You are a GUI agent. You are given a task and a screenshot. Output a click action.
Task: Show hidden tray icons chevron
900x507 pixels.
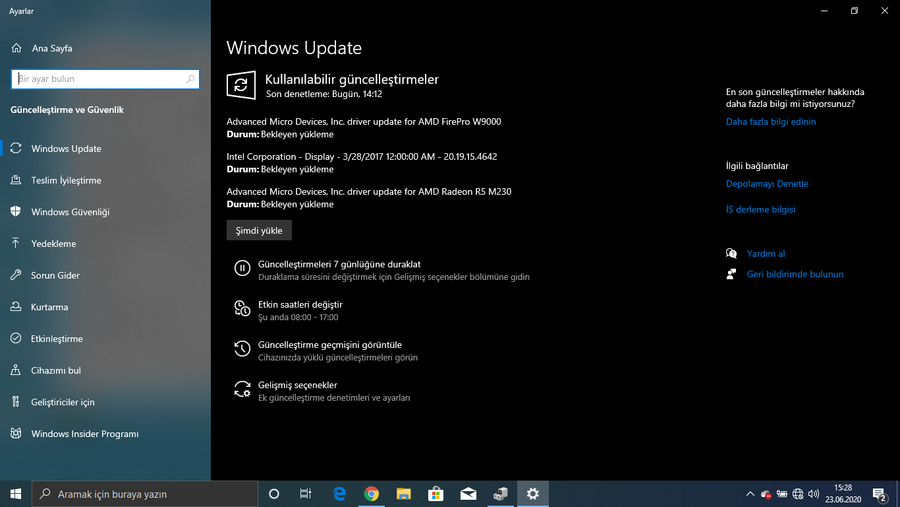point(750,494)
